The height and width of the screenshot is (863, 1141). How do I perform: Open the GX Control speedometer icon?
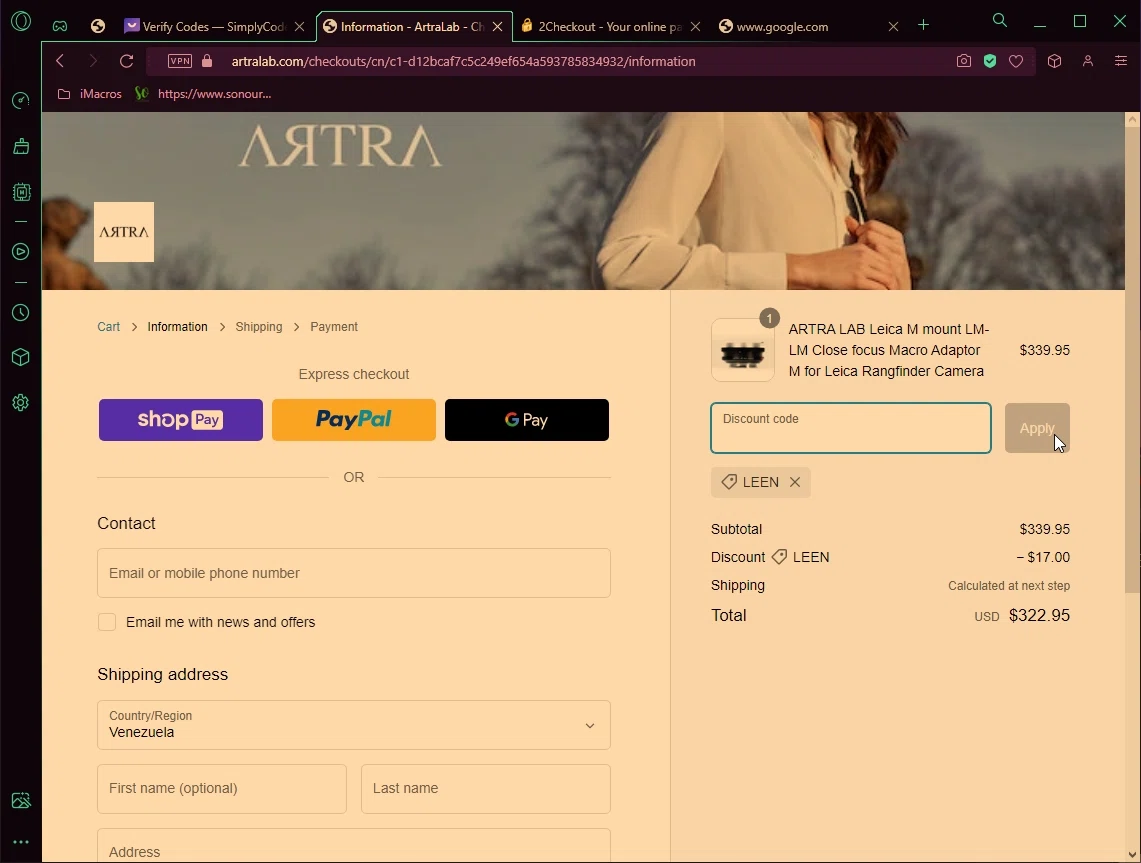(21, 100)
